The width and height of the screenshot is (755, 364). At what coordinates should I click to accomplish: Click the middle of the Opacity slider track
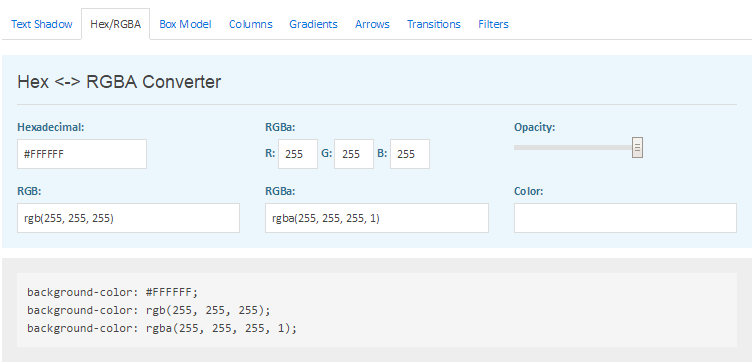pyautogui.click(x=577, y=148)
